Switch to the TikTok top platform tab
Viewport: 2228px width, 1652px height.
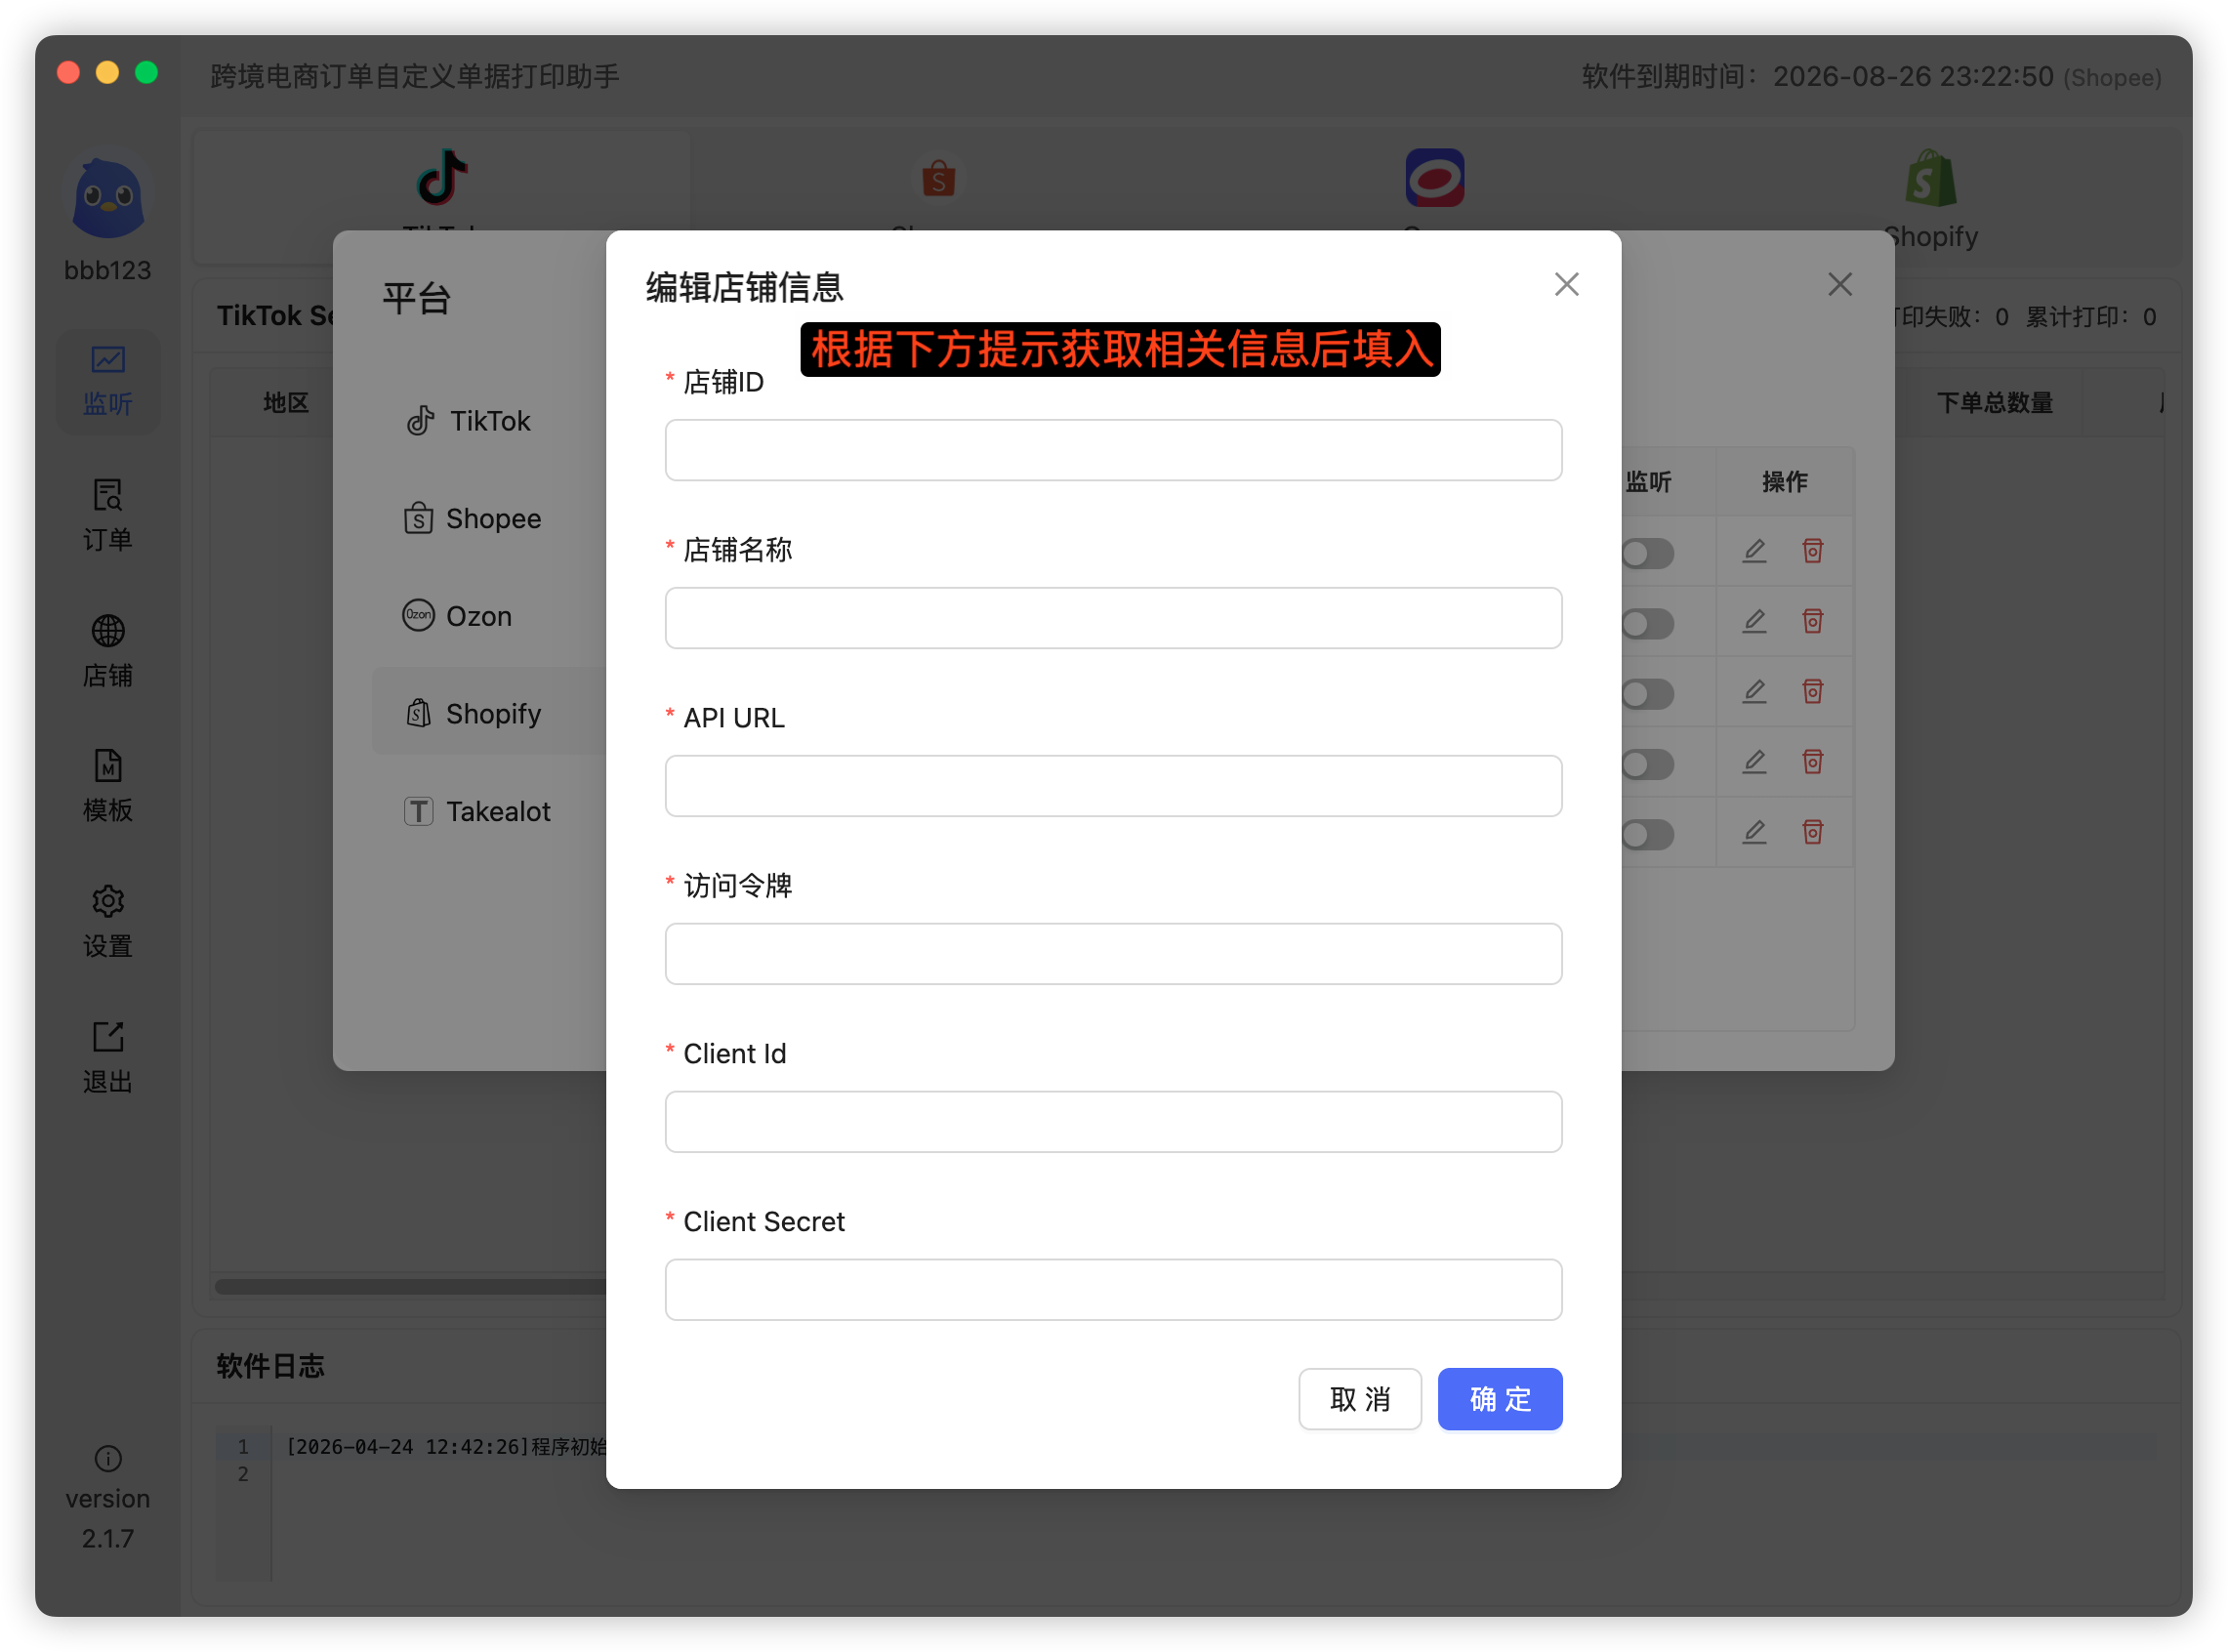point(441,196)
